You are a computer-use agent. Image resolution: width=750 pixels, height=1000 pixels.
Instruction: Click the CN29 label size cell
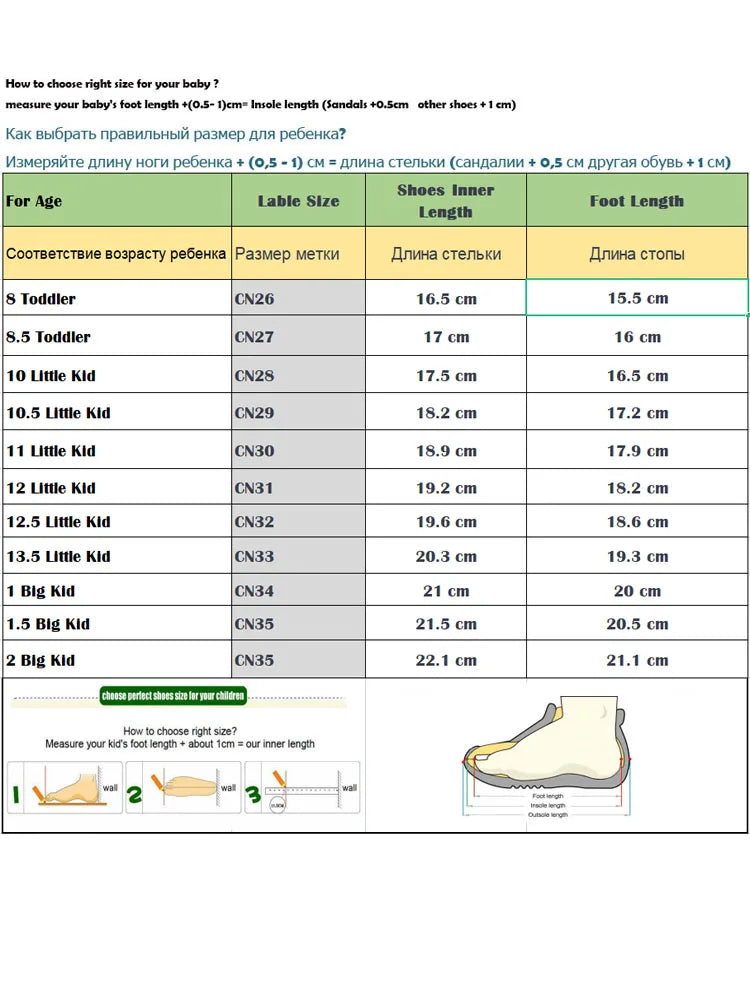(x=298, y=412)
